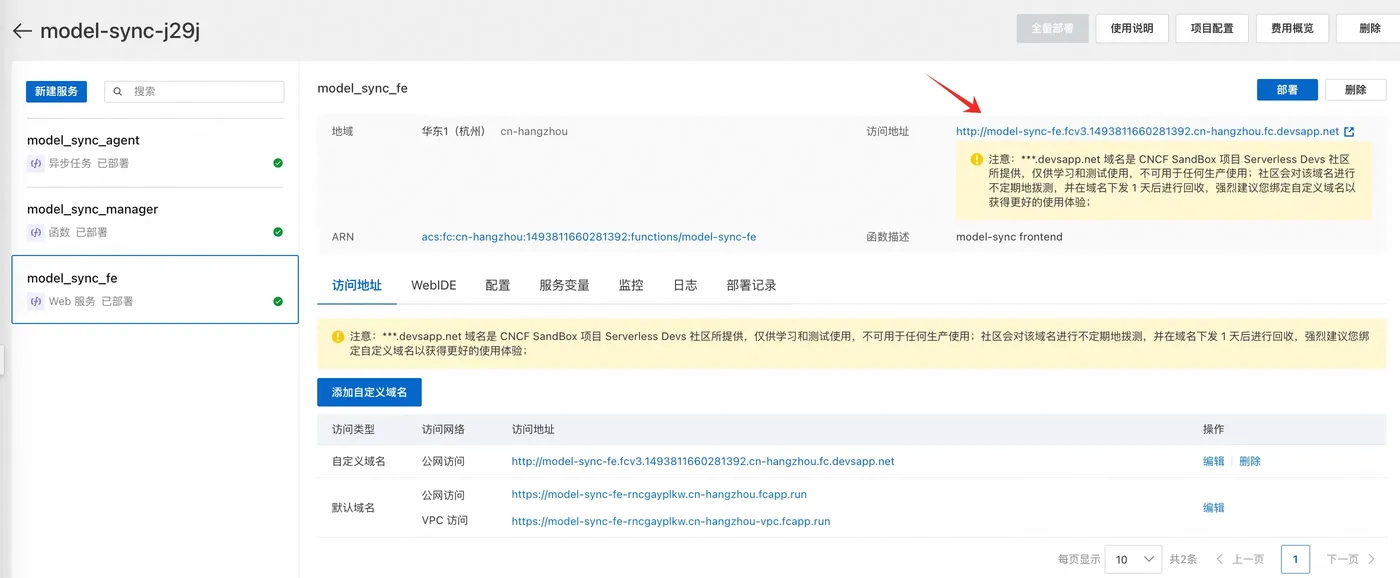Screen dimensions: 1400x578
Task: Focus the service search input field
Action: click(x=194, y=91)
